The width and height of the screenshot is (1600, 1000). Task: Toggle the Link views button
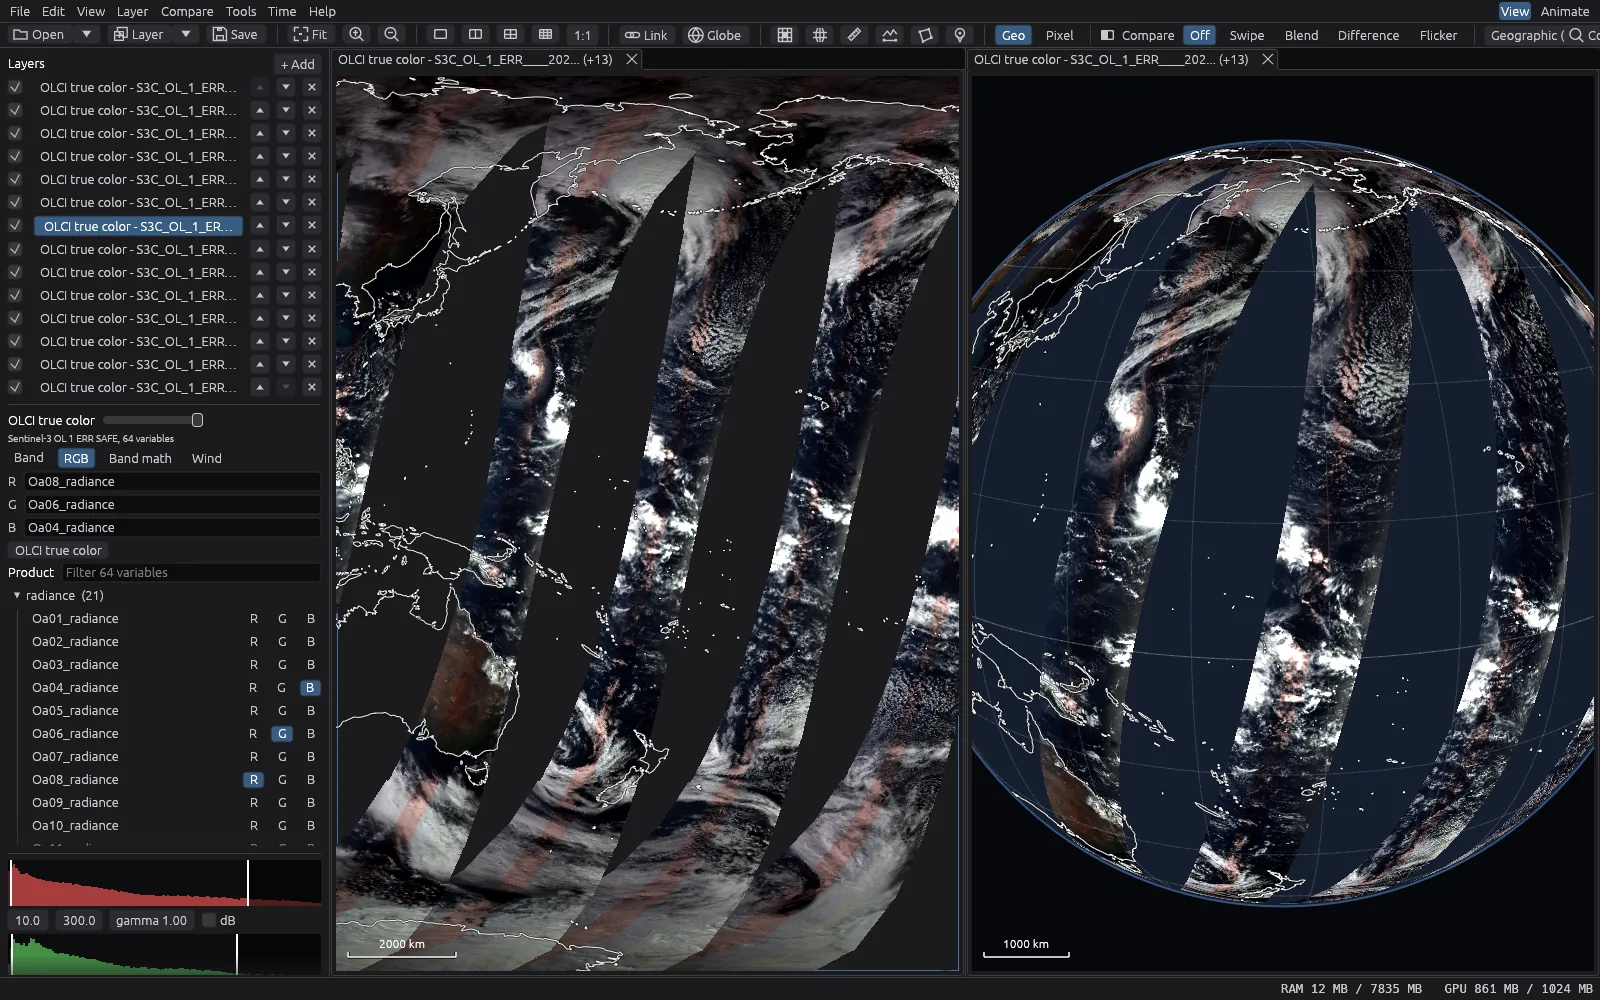click(x=646, y=35)
